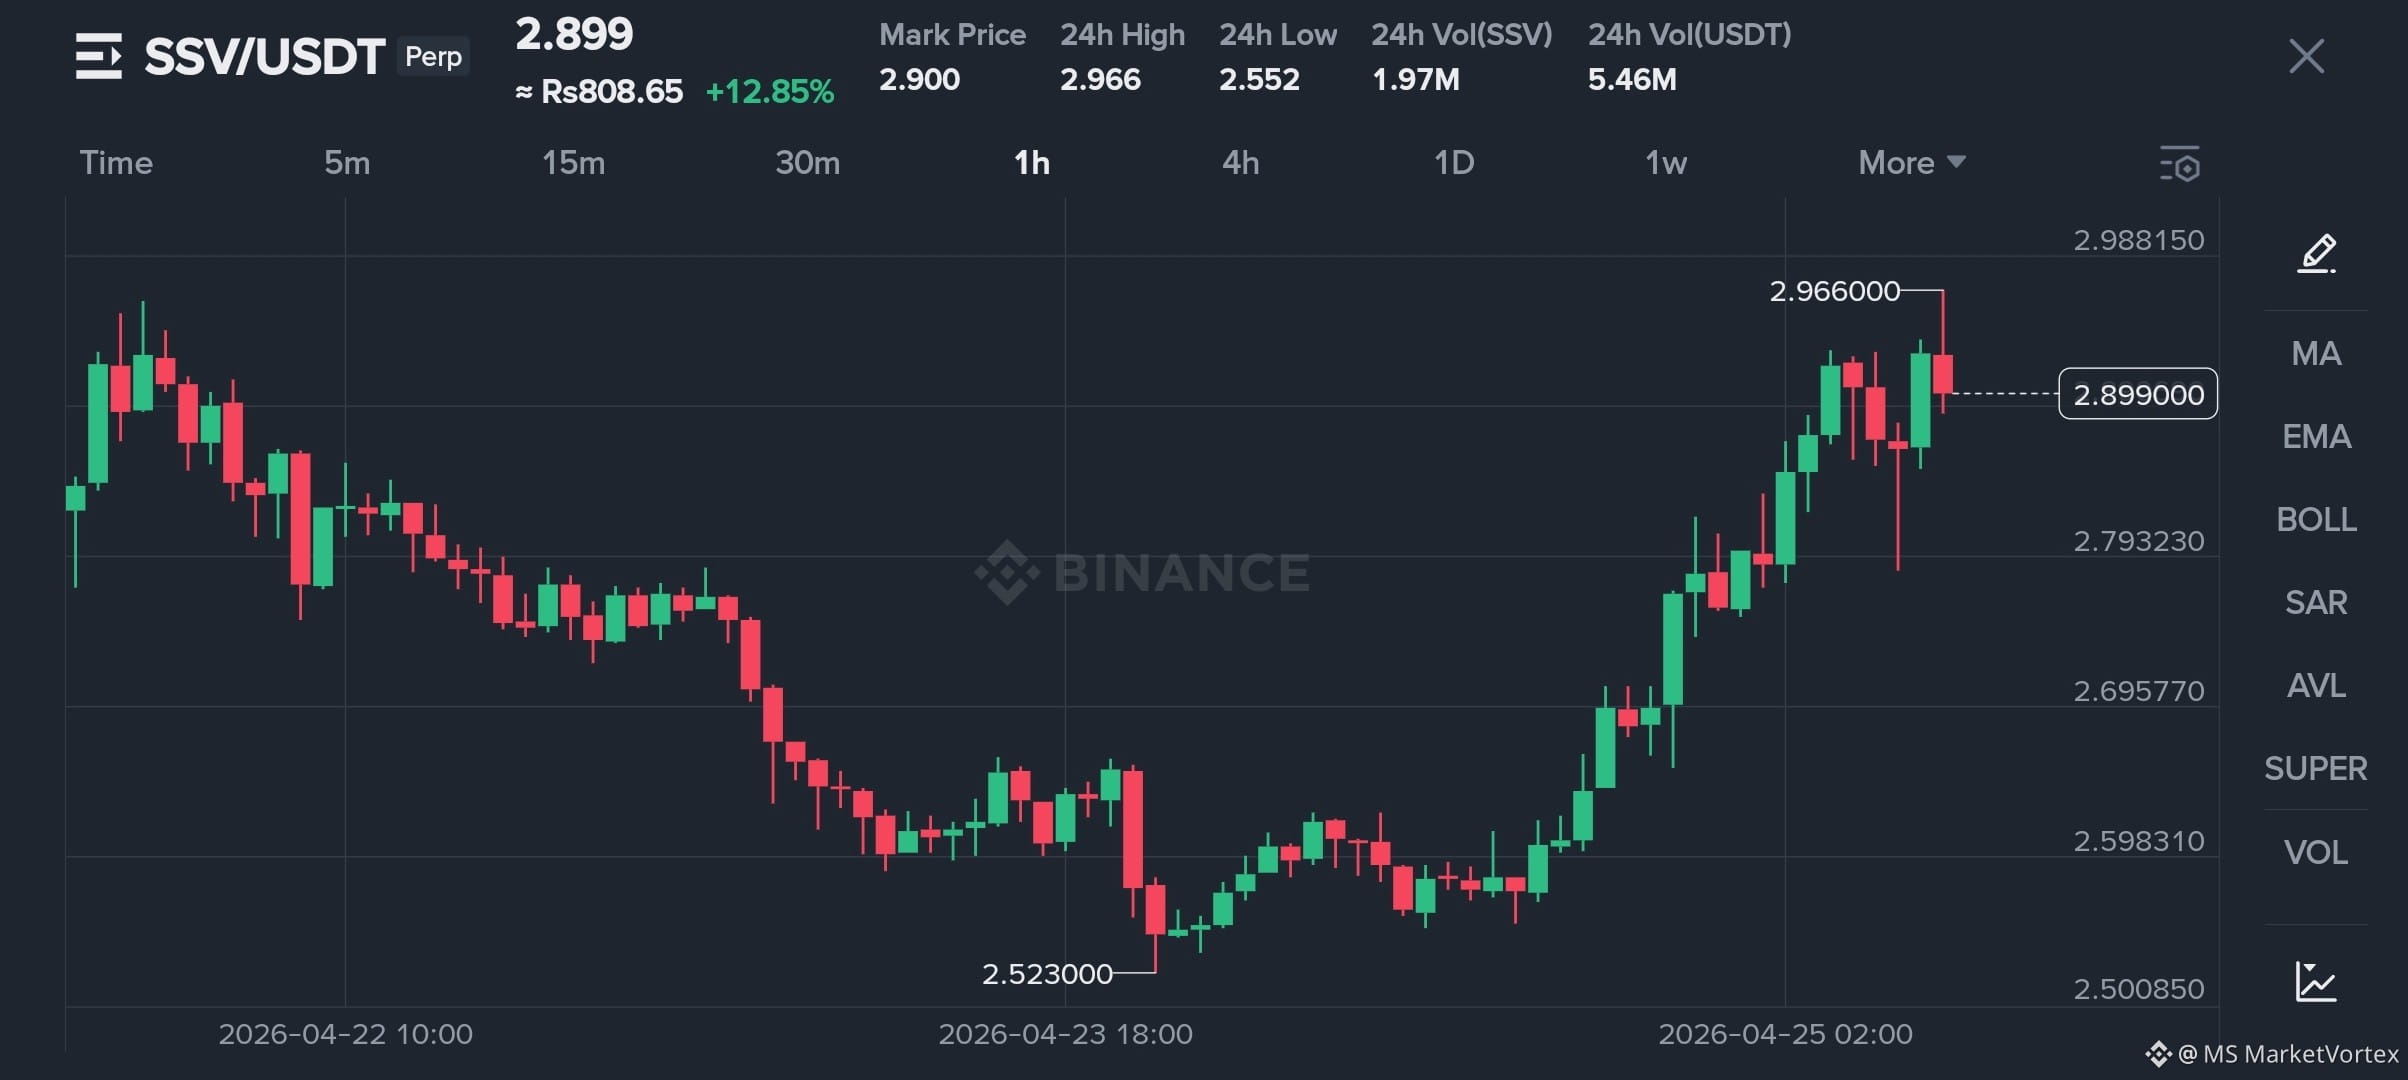Open chart settings icon beside More
This screenshot has width=2408, height=1080.
tap(2180, 164)
